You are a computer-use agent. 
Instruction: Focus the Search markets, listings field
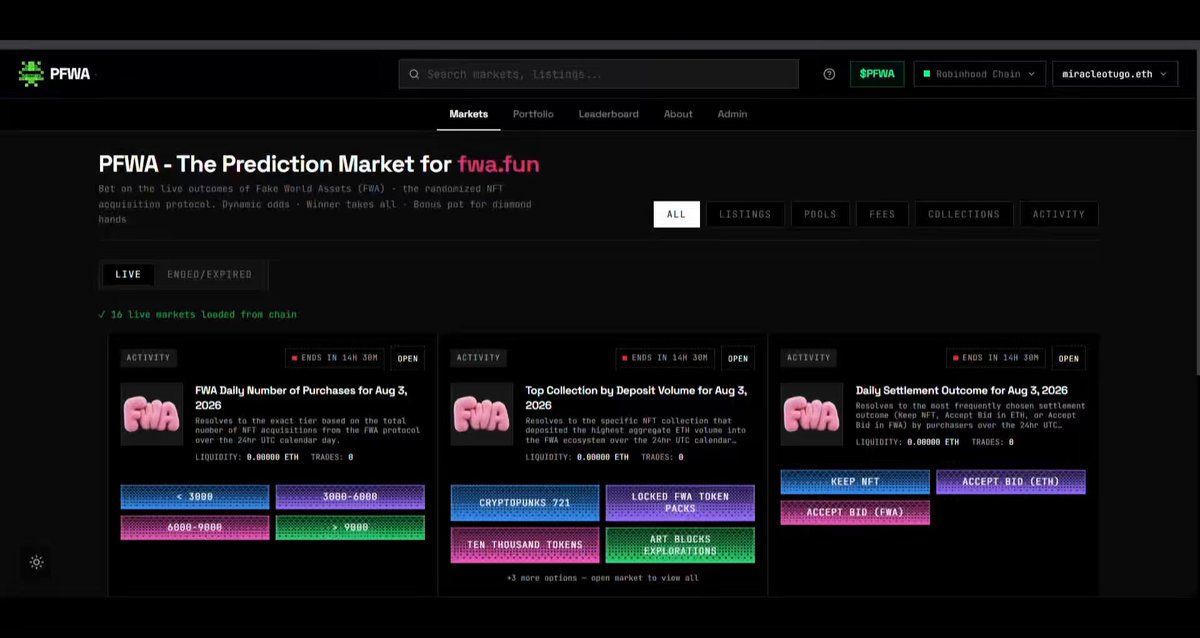click(x=598, y=74)
